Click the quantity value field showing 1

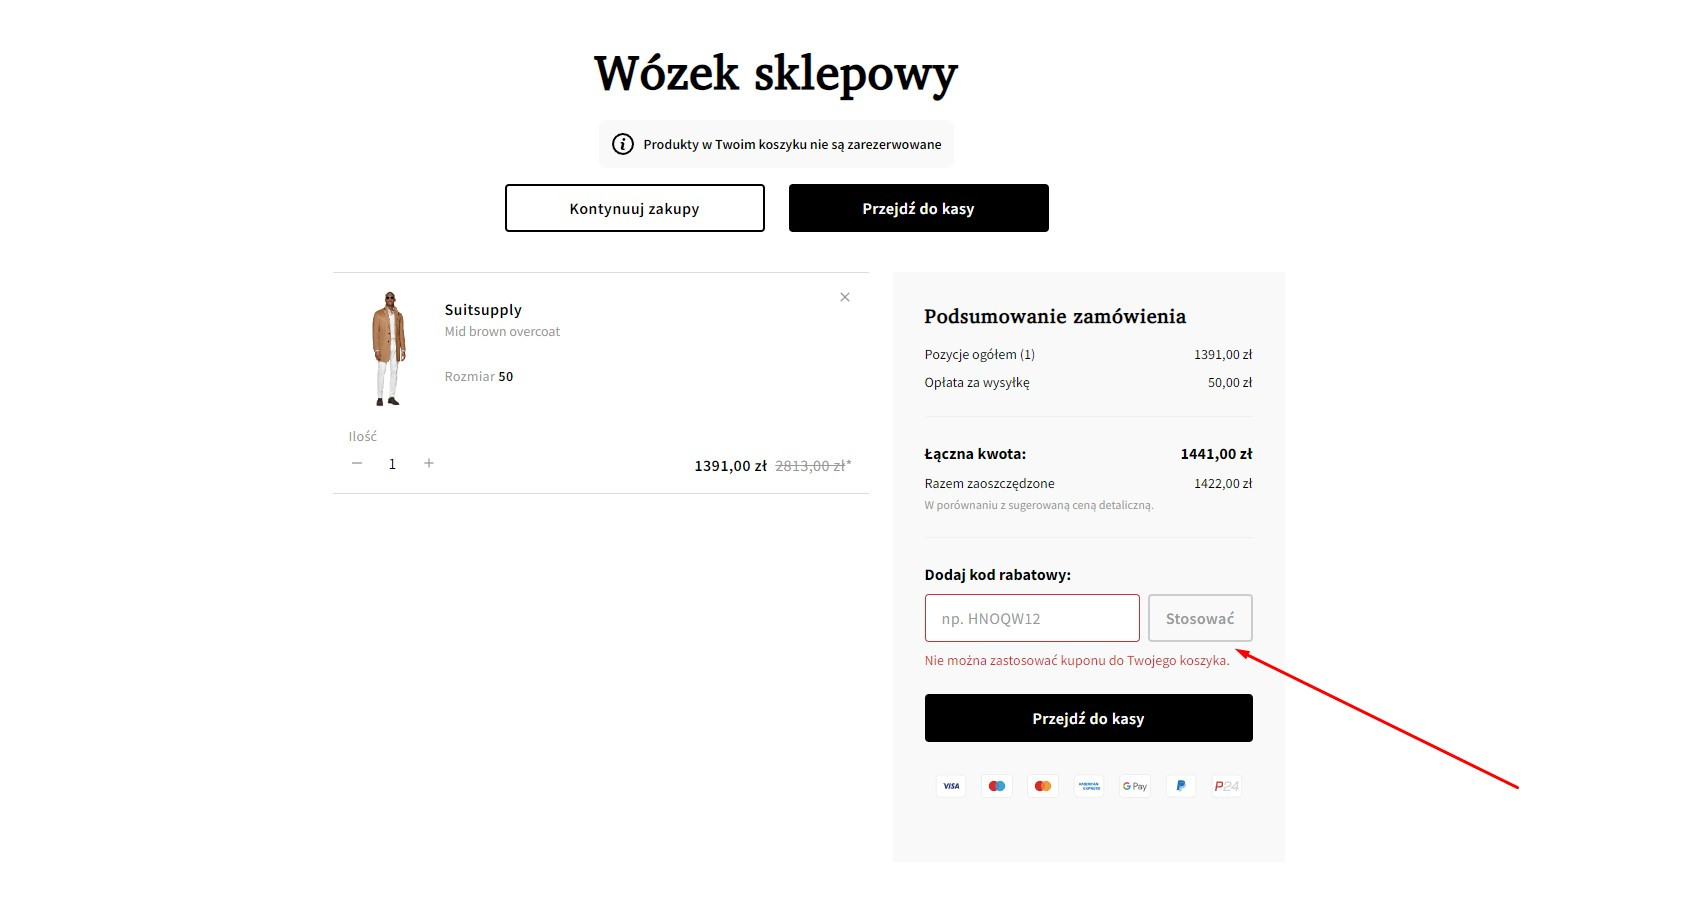click(x=392, y=464)
